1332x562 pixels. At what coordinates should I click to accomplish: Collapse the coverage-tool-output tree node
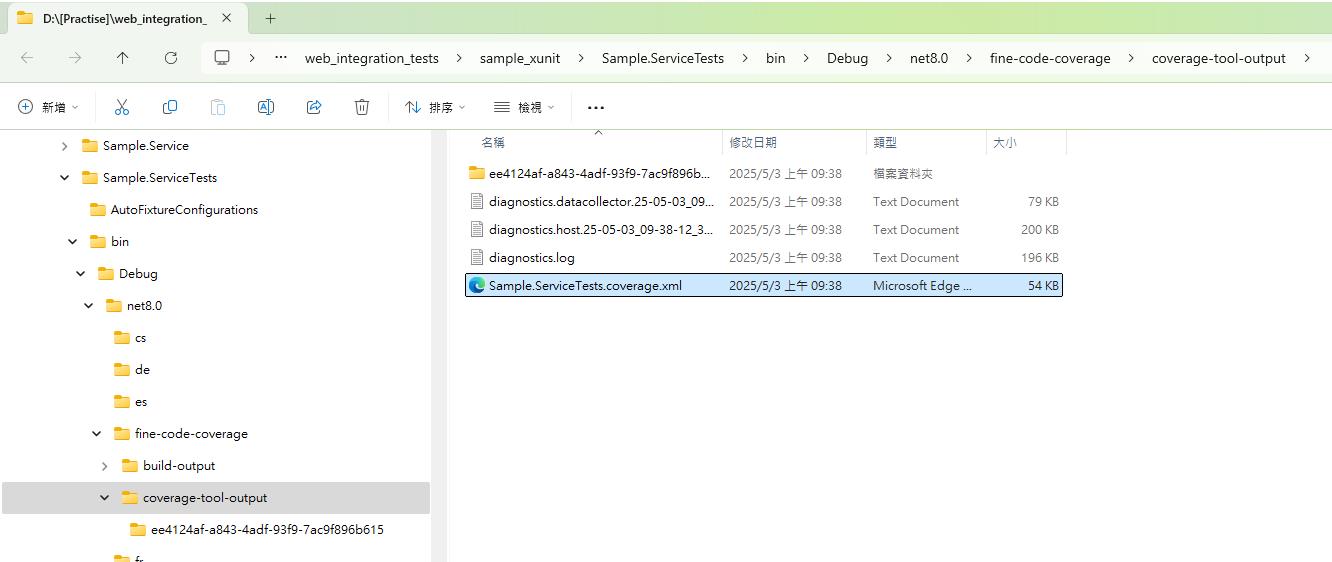pyautogui.click(x=105, y=498)
